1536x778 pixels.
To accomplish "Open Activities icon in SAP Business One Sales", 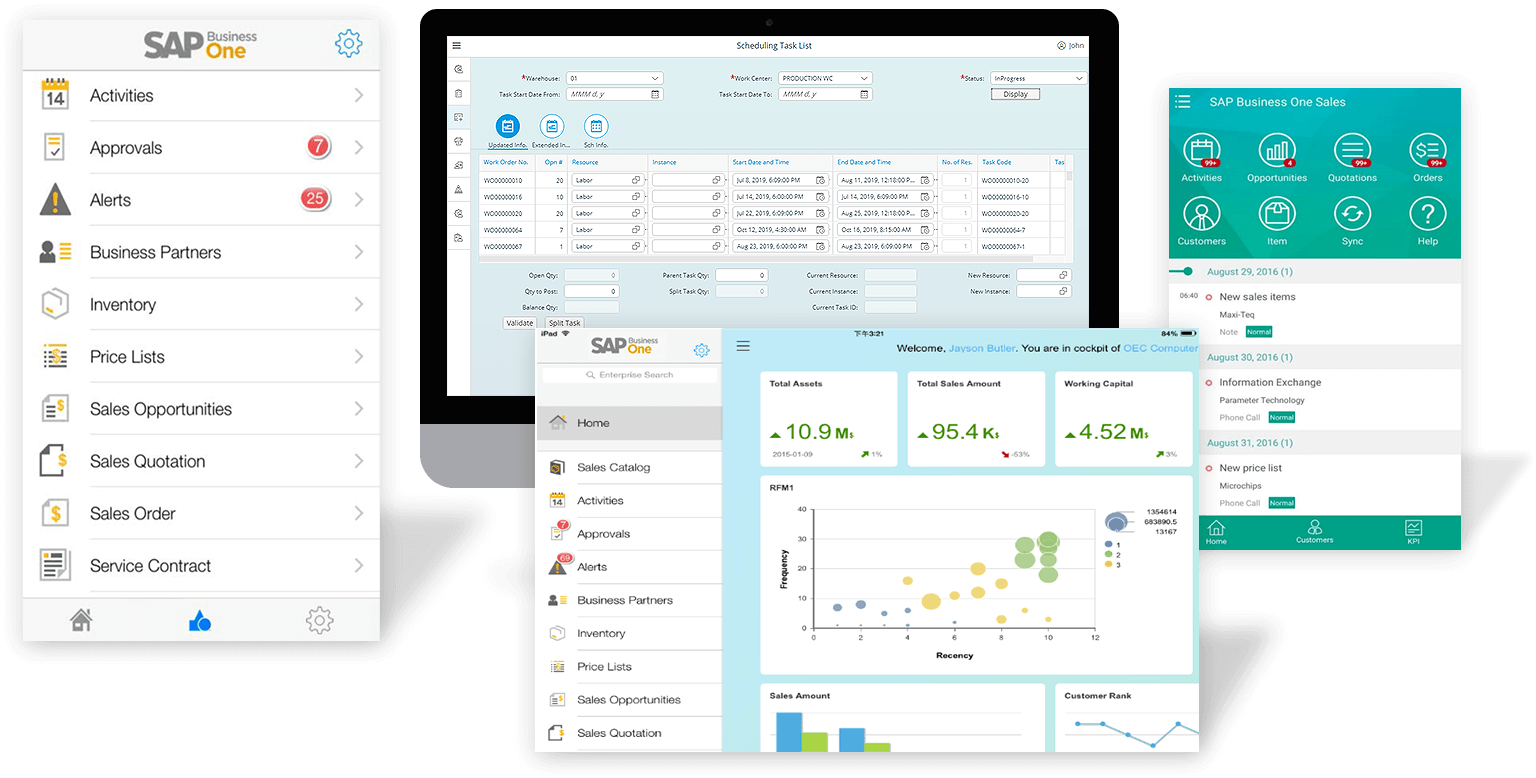I will click(x=1201, y=151).
